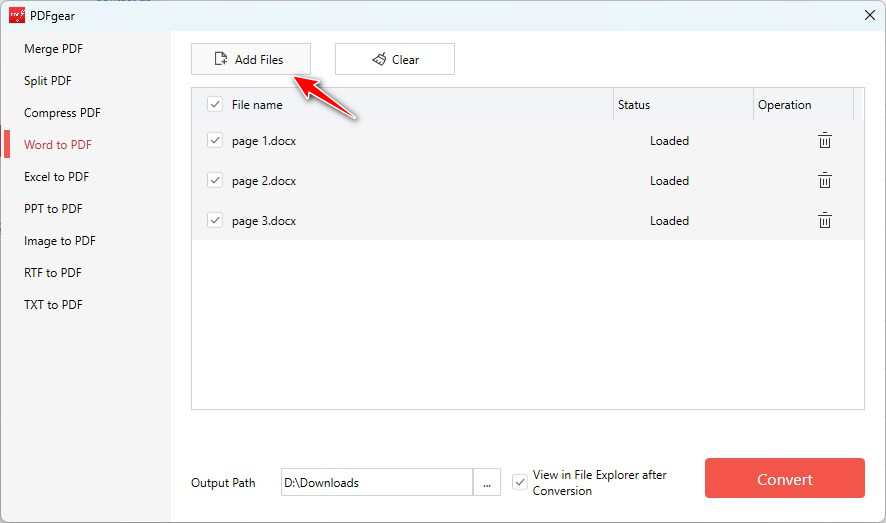Delete page 2.docx using its trash icon
886x523 pixels.
click(824, 180)
